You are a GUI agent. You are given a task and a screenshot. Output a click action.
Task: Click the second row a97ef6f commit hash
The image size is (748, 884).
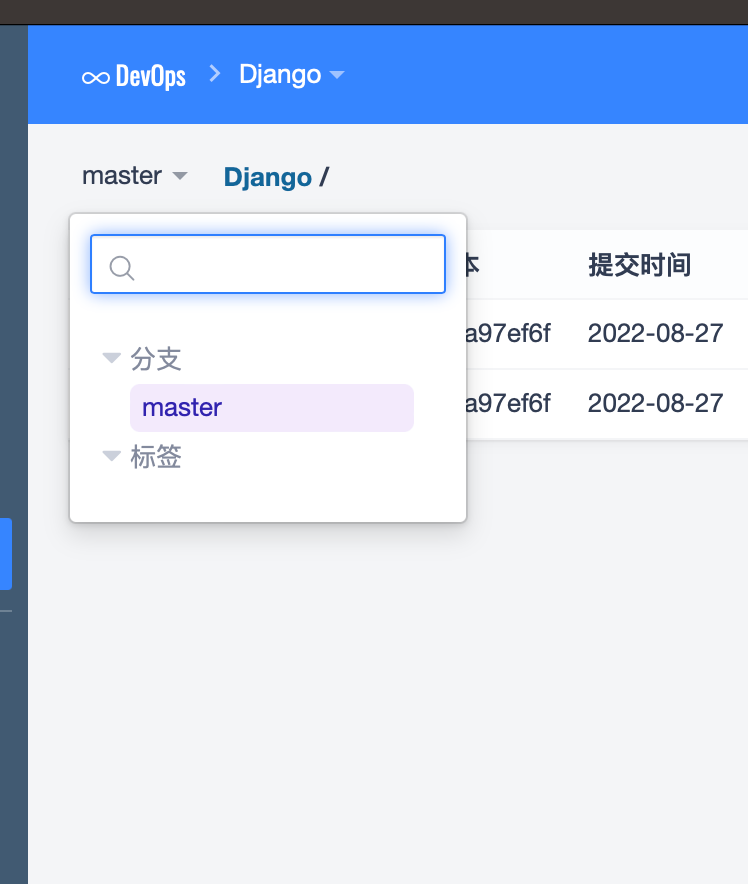[x=507, y=403]
